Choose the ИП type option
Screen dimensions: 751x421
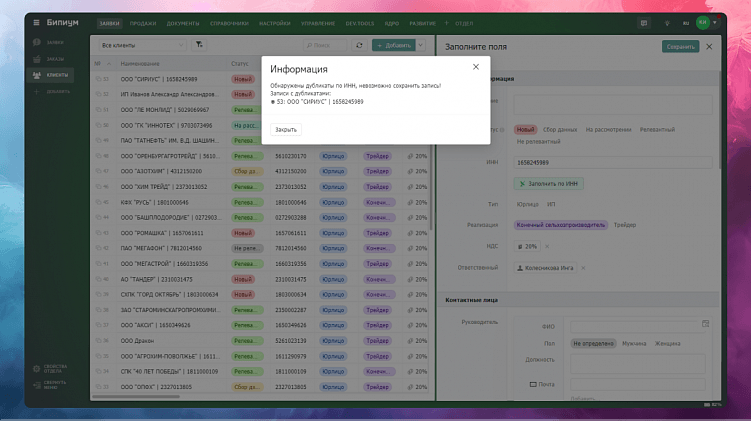pyautogui.click(x=550, y=204)
